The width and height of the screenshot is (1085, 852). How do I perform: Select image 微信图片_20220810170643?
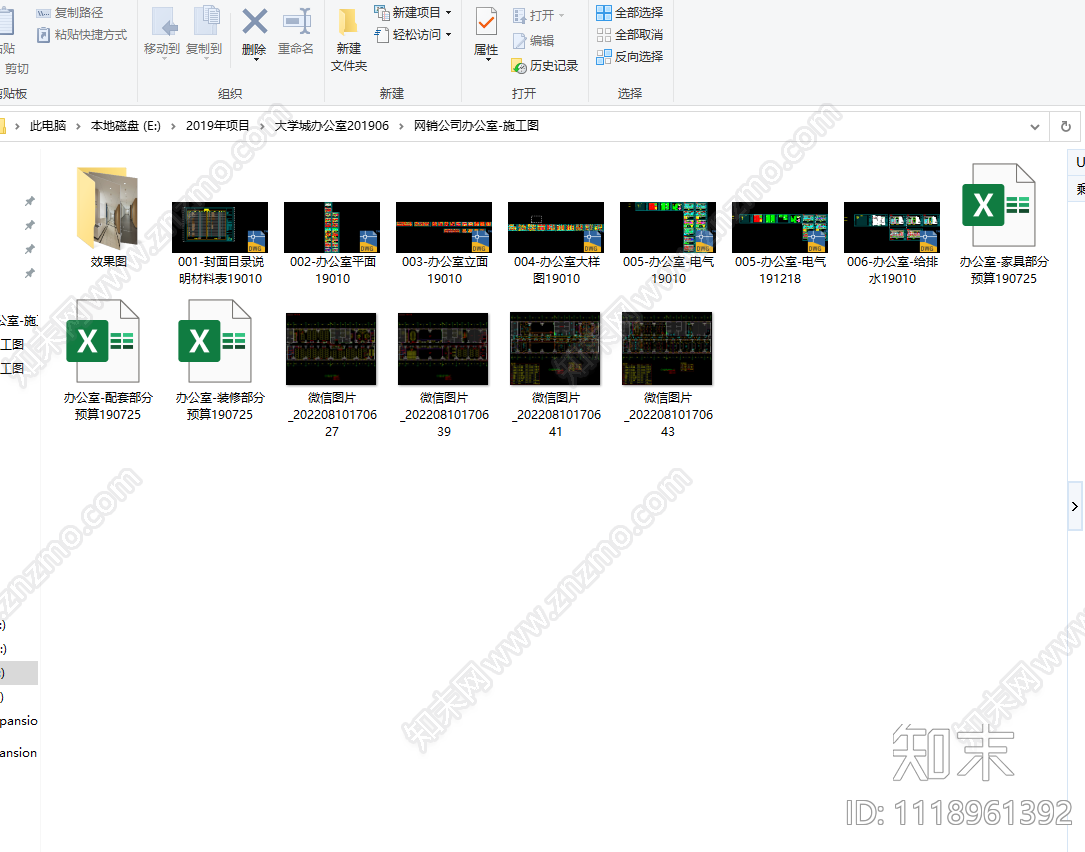668,374
